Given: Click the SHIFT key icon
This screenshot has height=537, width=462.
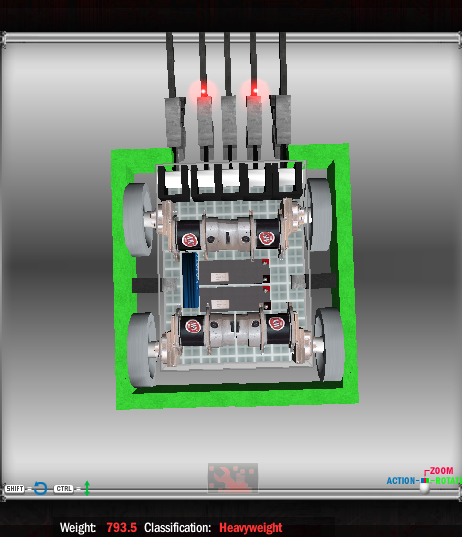Looking at the screenshot, I should tap(15, 488).
